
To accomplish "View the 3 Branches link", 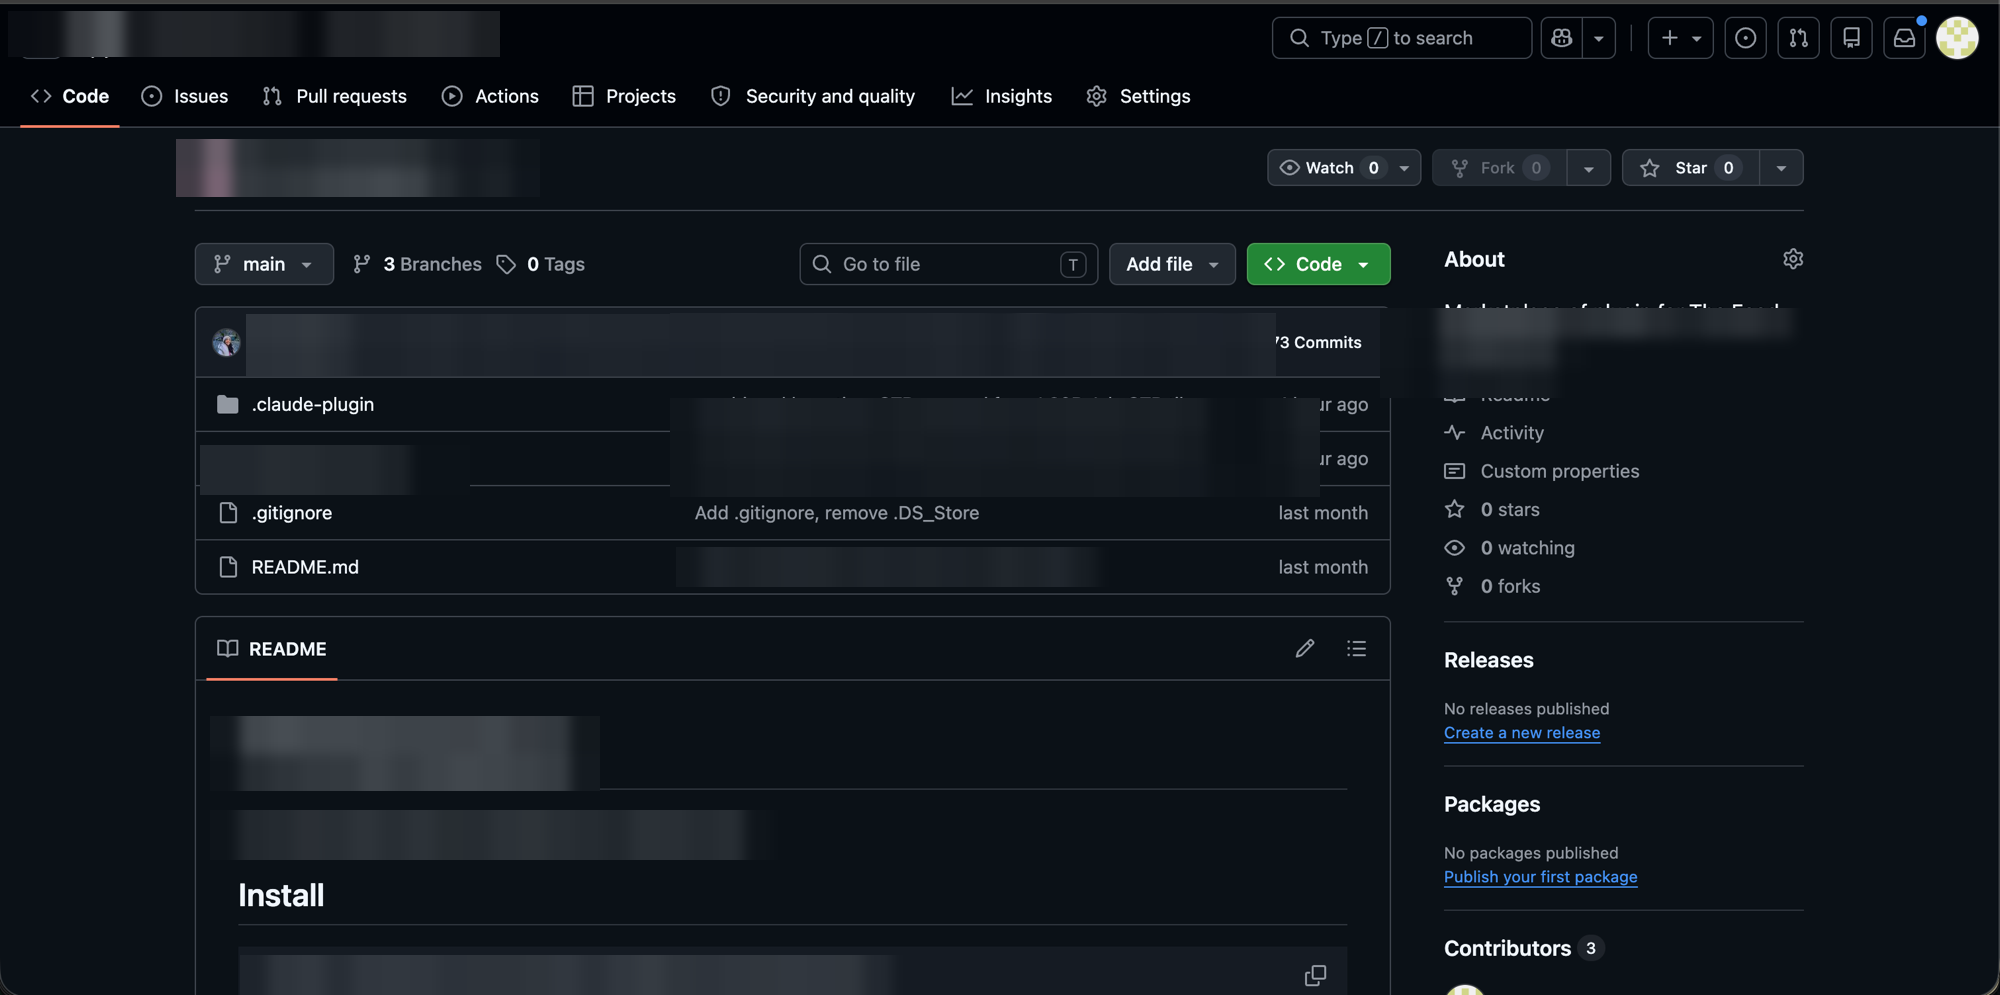I will click(x=417, y=264).
